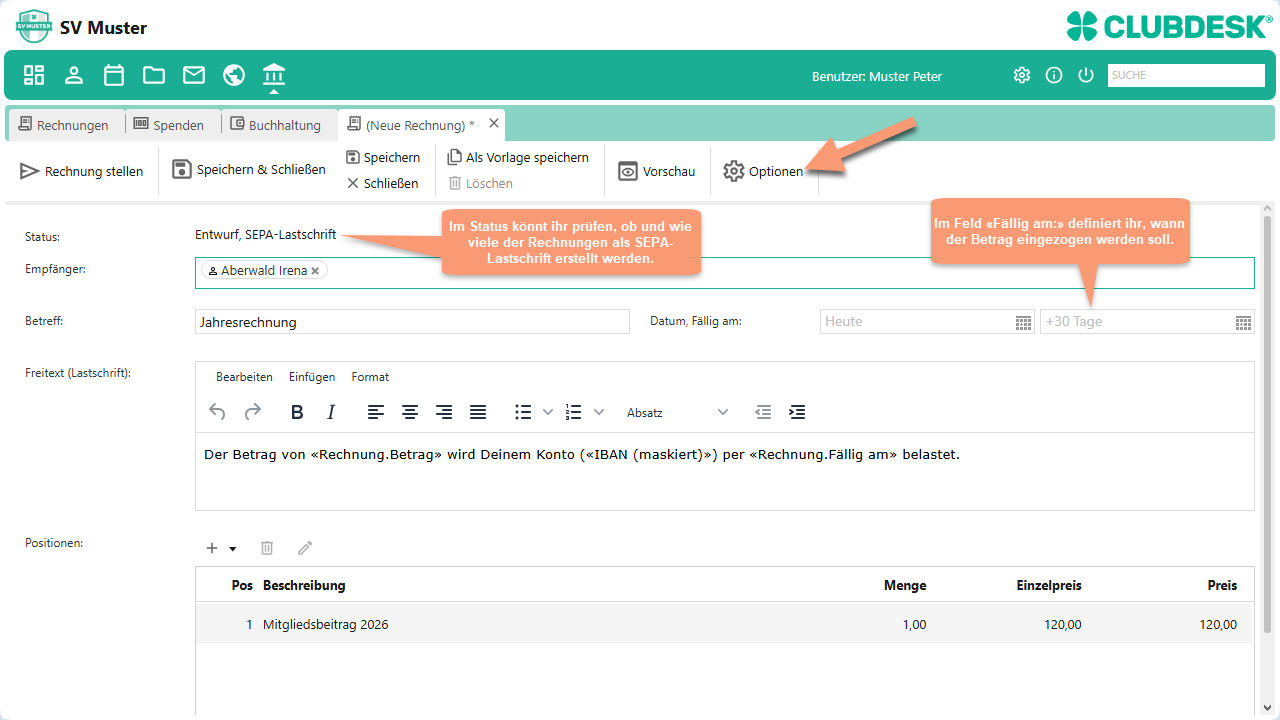Open the contacts person icon

(74, 75)
